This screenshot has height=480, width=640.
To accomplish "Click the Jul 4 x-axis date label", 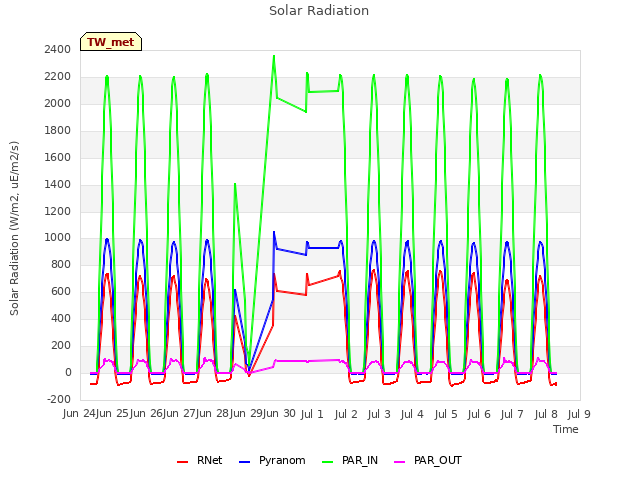I will coord(412,414).
